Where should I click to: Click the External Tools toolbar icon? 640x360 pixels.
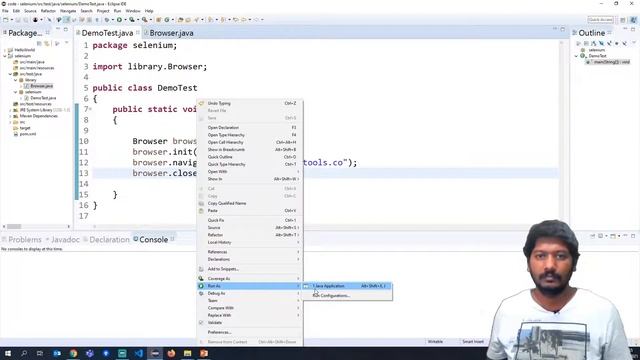click(x=144, y=20)
